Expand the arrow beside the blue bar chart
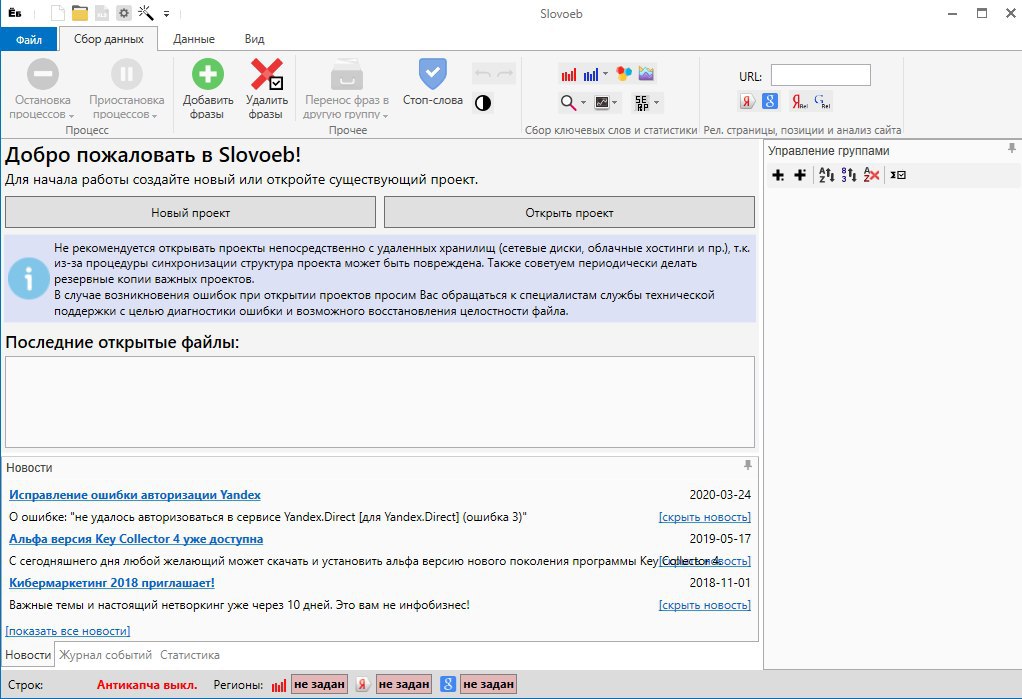 pyautogui.click(x=606, y=74)
